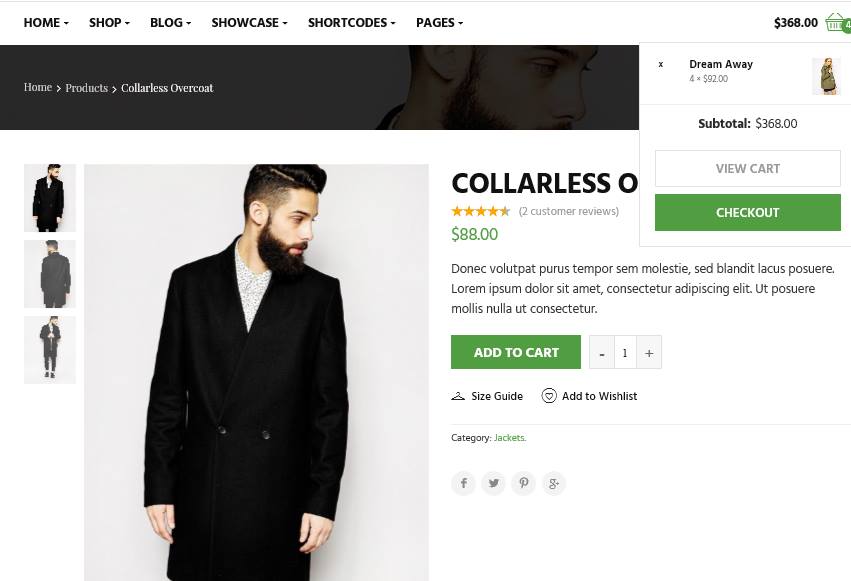851x581 pixels.
Task: Share product on Facebook icon
Action: coord(463,484)
